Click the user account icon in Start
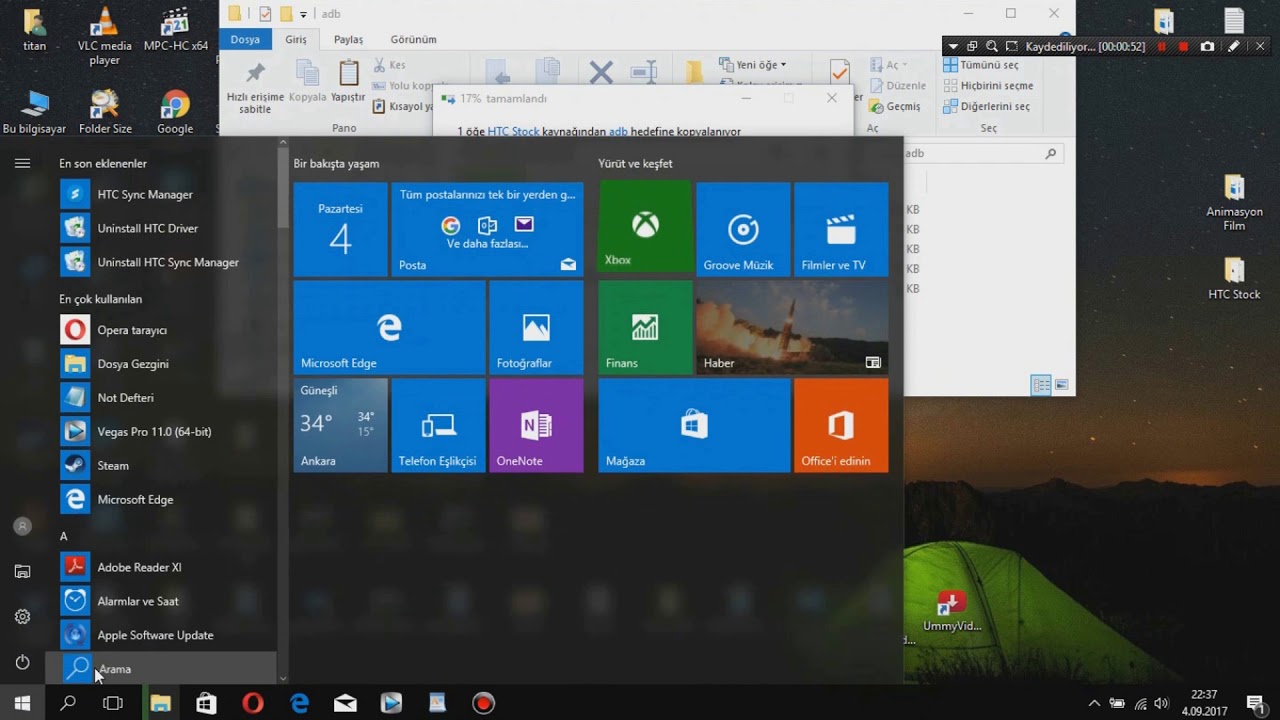 coord(22,526)
